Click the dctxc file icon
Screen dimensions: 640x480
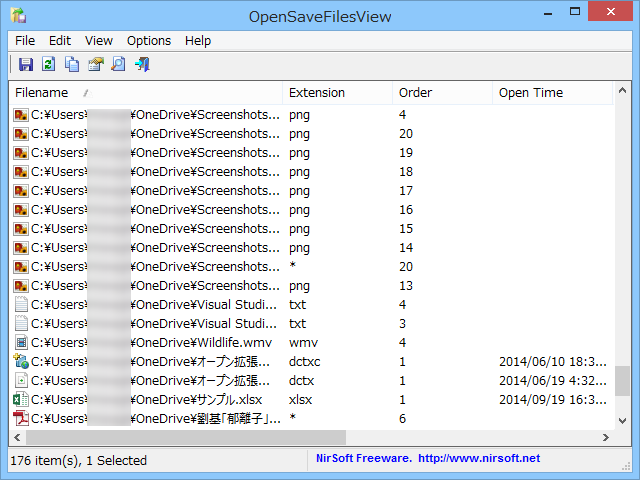(21, 361)
